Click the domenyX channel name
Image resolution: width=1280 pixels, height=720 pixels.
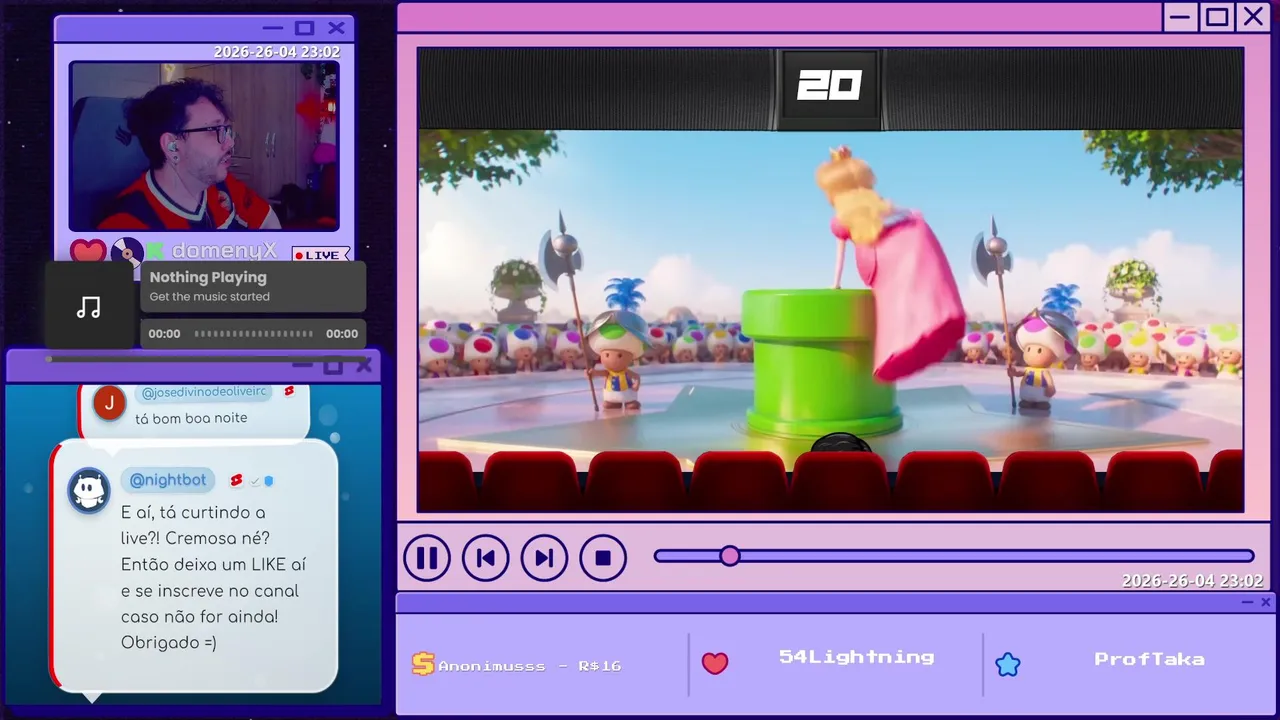click(223, 252)
